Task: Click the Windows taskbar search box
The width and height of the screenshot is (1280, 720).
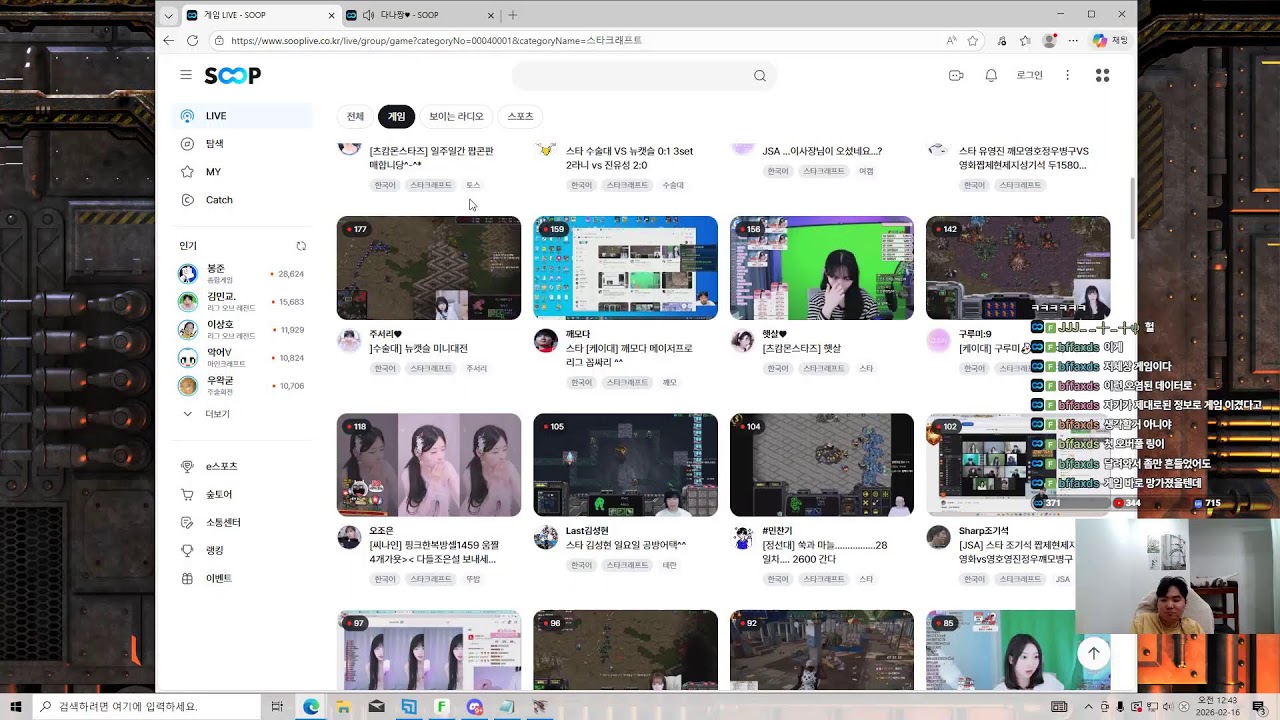Action: point(147,707)
